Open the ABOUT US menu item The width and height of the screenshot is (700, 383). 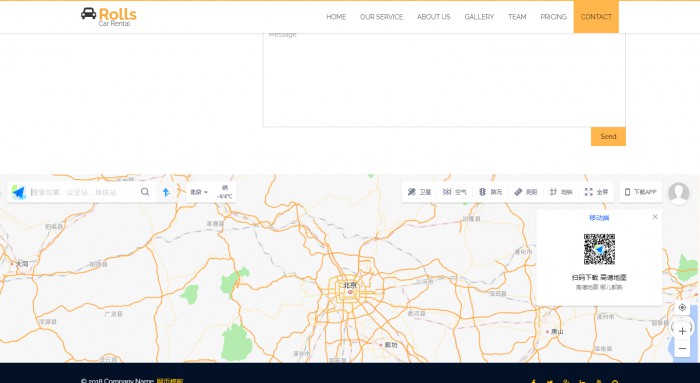[x=433, y=17]
